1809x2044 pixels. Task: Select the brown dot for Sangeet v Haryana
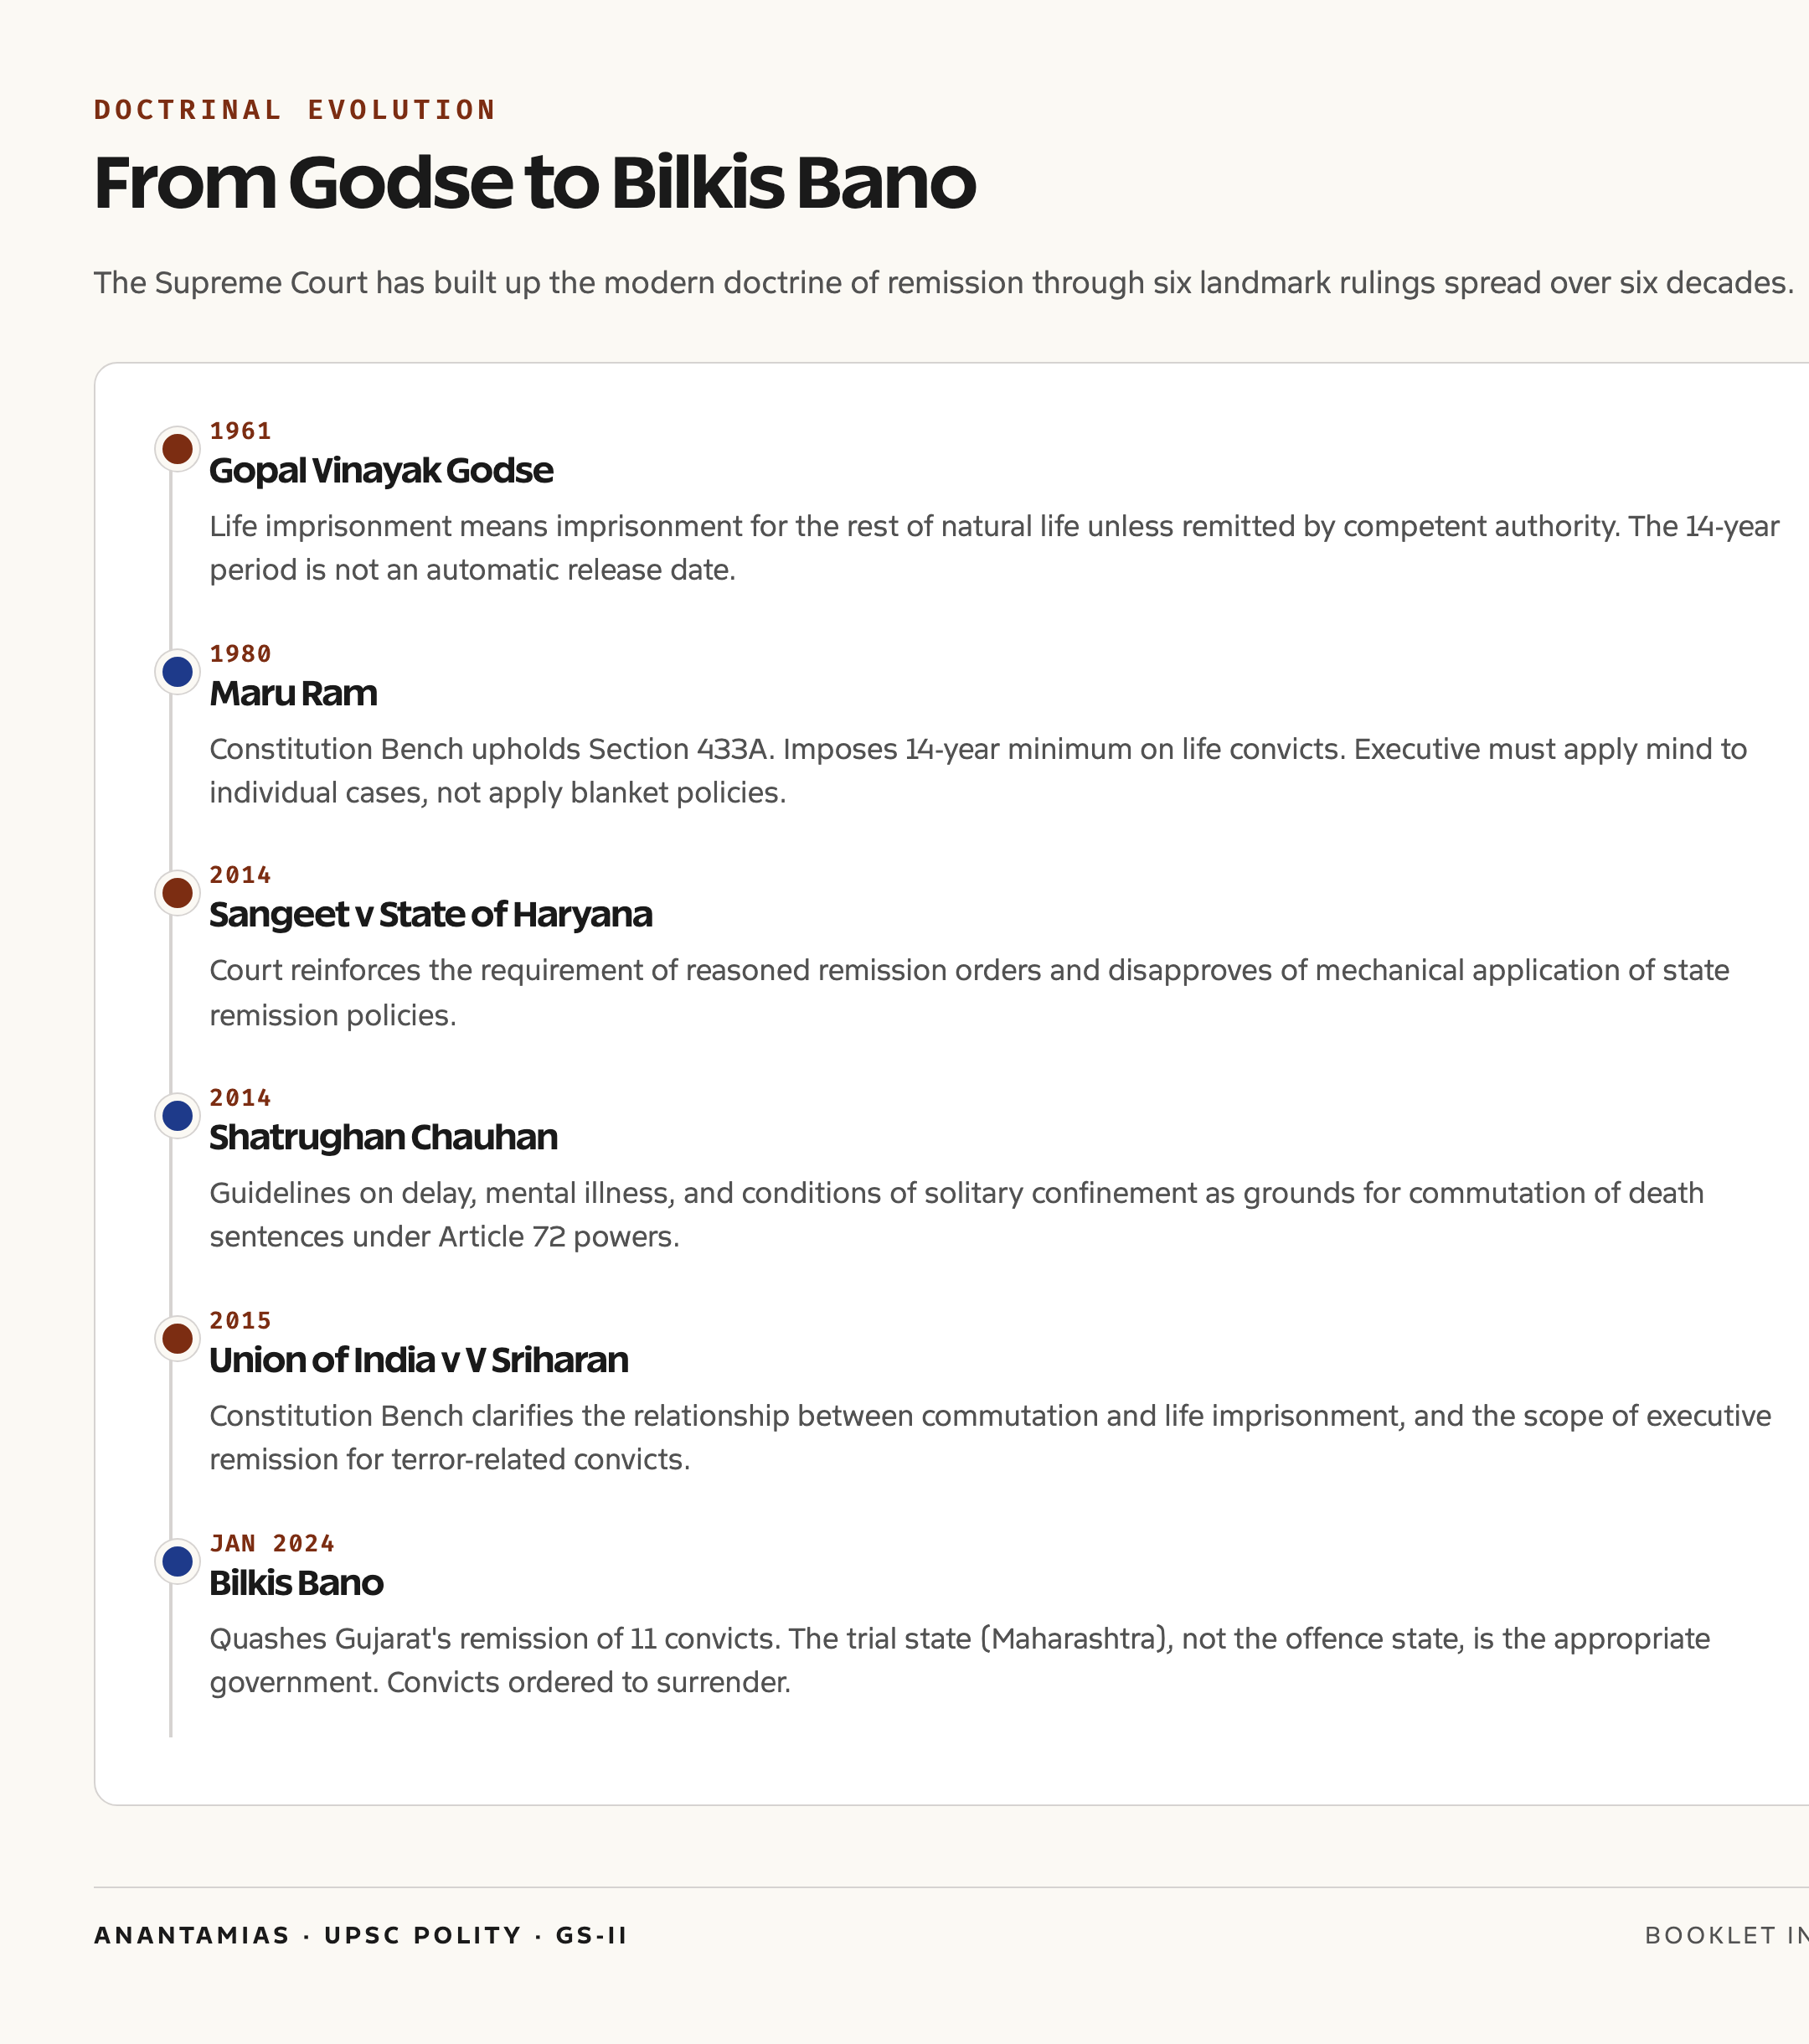[x=177, y=893]
